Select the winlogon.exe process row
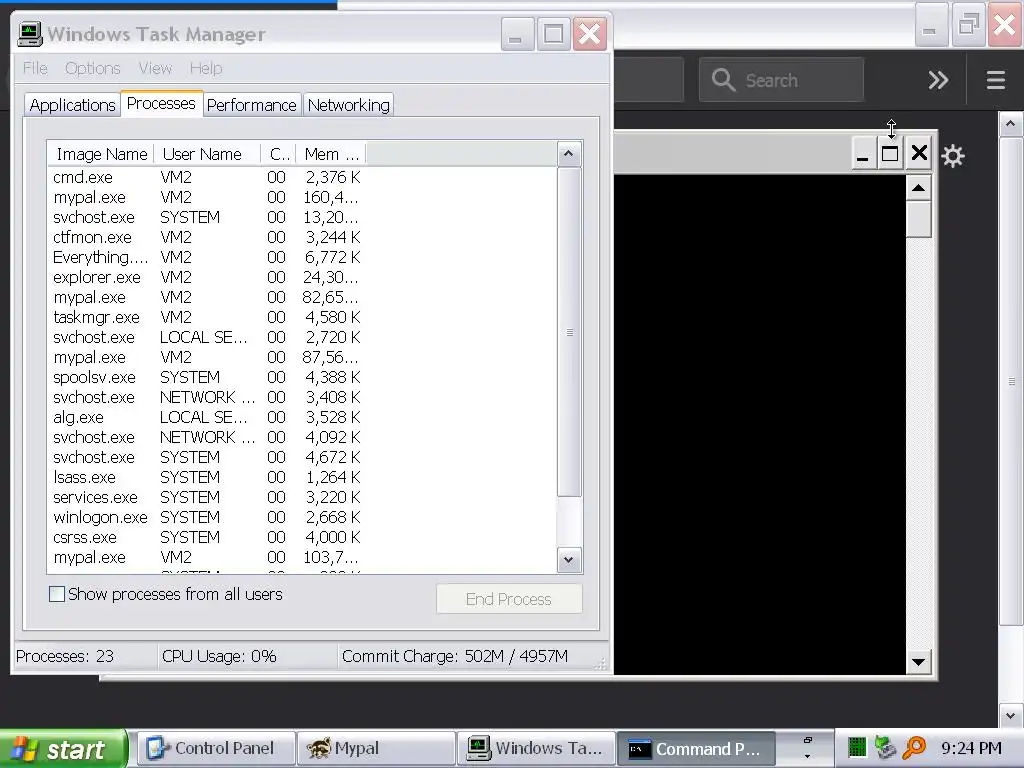 (207, 517)
